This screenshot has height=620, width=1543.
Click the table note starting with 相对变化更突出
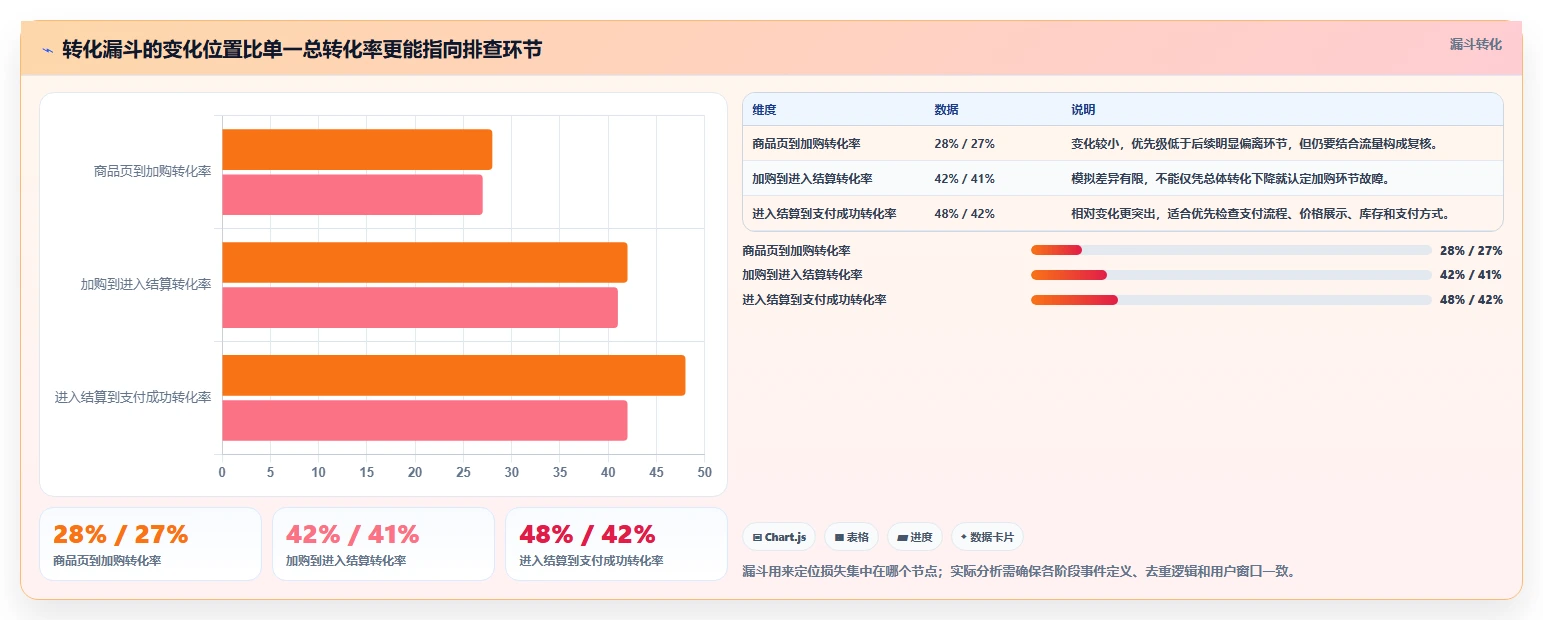(1260, 214)
